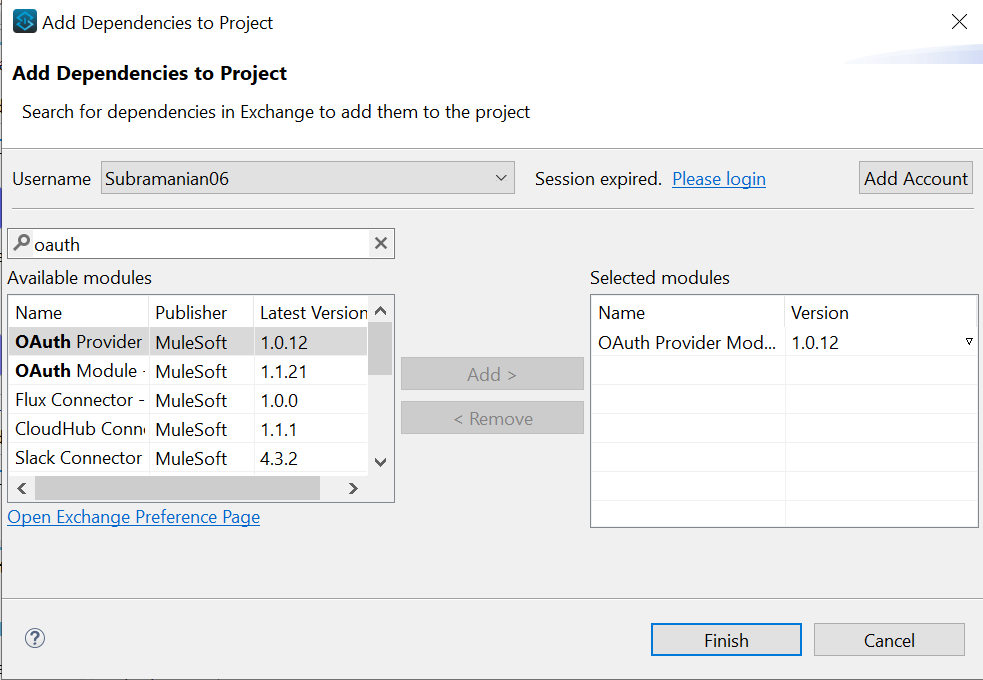Image resolution: width=983 pixels, height=680 pixels.
Task: Click into the oauth search field
Action: [x=200, y=244]
